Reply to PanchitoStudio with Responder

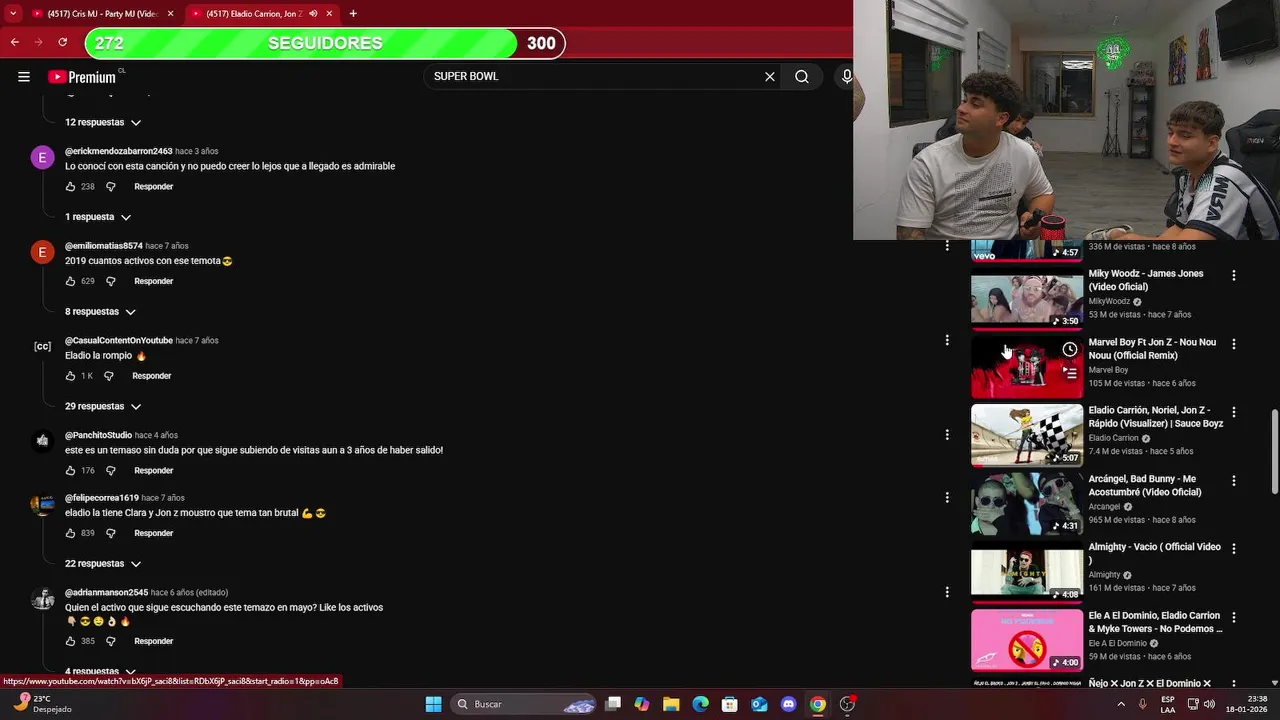154,470
